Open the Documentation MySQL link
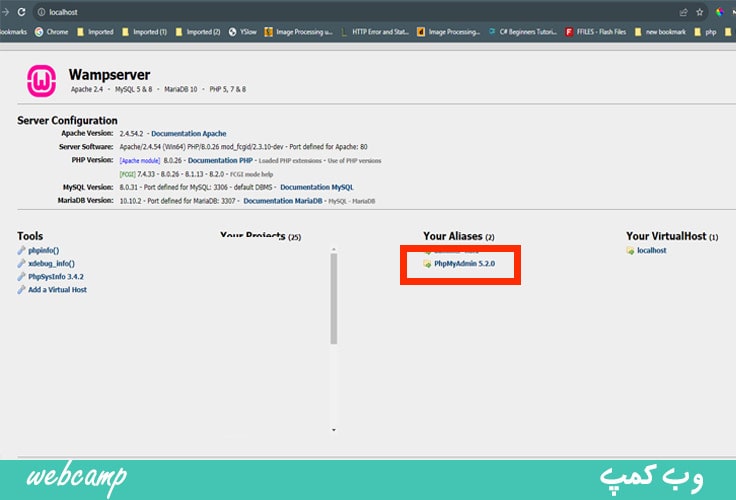 click(x=317, y=187)
